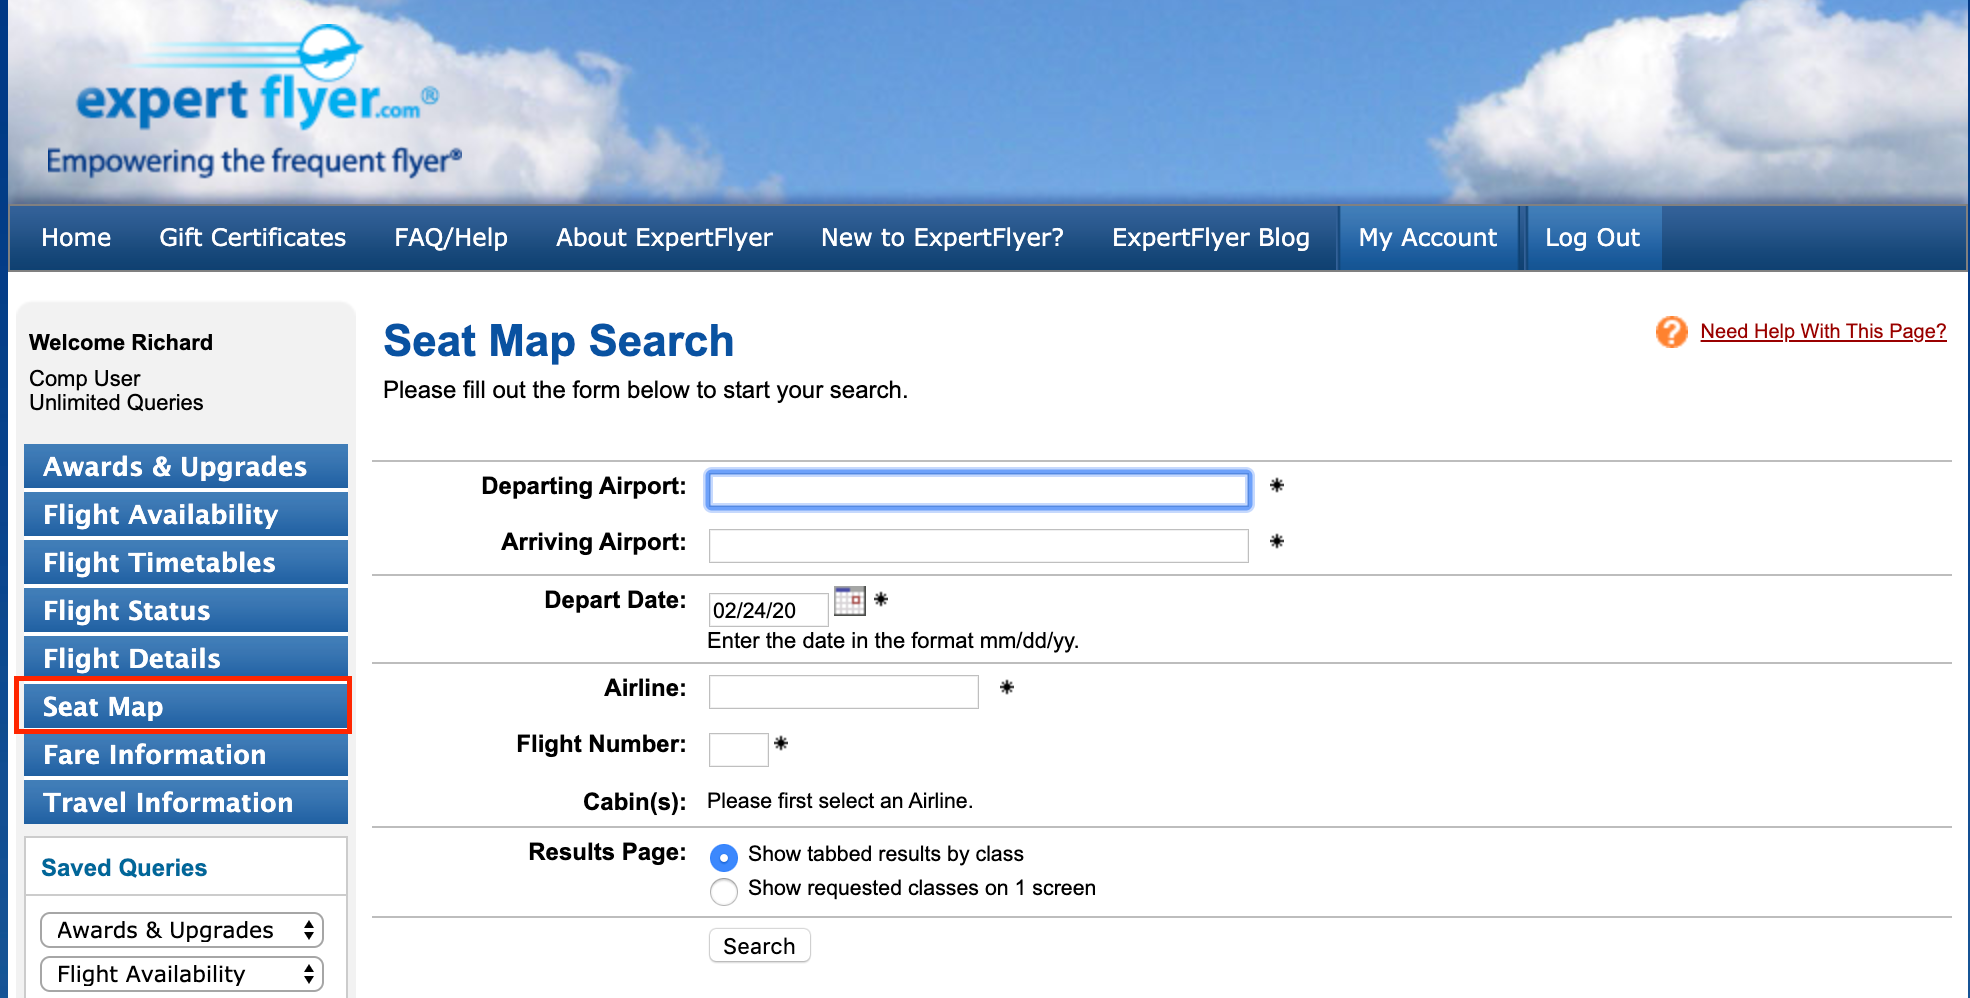1970x998 pixels.
Task: Log Out from the top navigation
Action: pyautogui.click(x=1592, y=238)
